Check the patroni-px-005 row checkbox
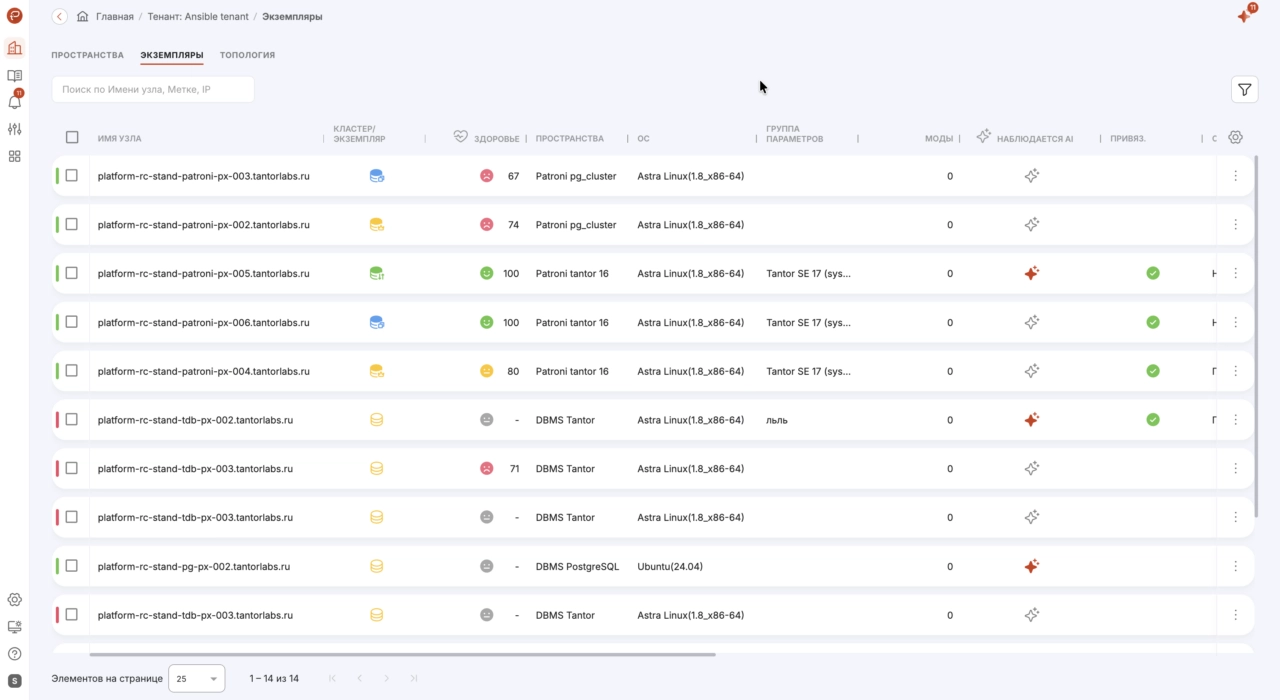The width and height of the screenshot is (1280, 700). pyautogui.click(x=72, y=273)
